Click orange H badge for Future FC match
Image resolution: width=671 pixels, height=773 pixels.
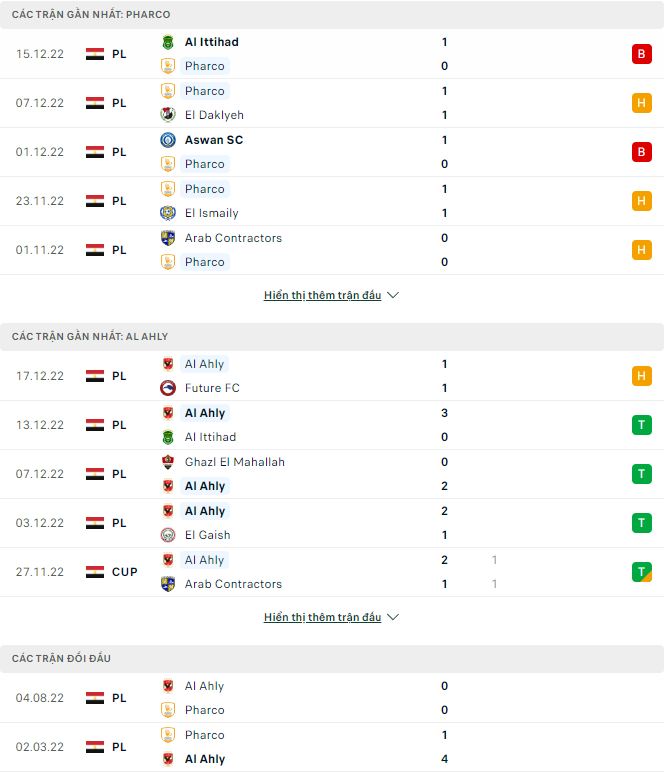tap(641, 376)
